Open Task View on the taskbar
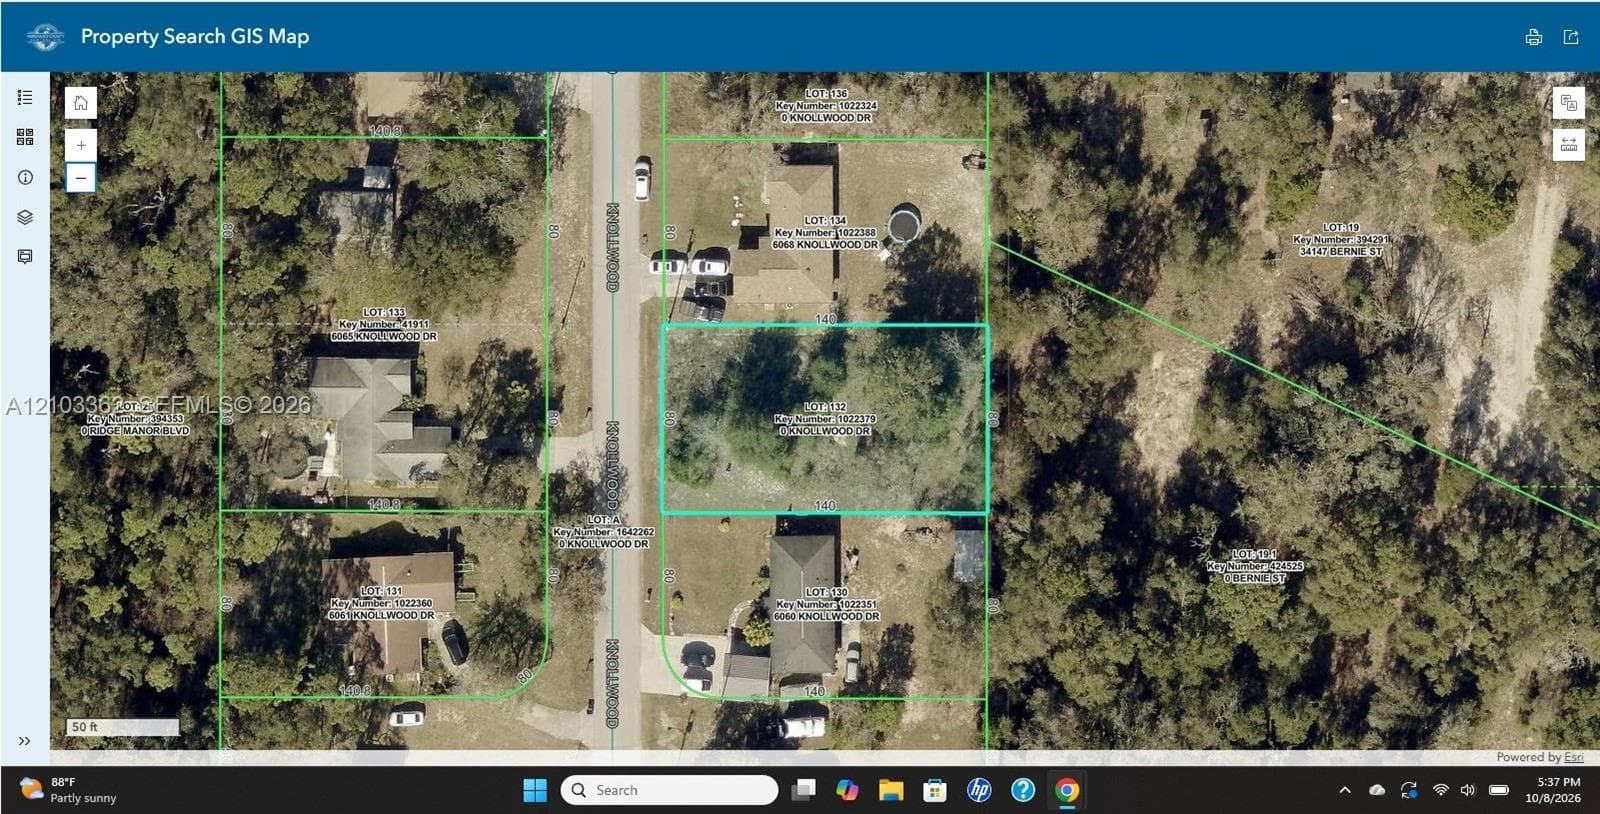The width and height of the screenshot is (1600, 814). [x=803, y=790]
